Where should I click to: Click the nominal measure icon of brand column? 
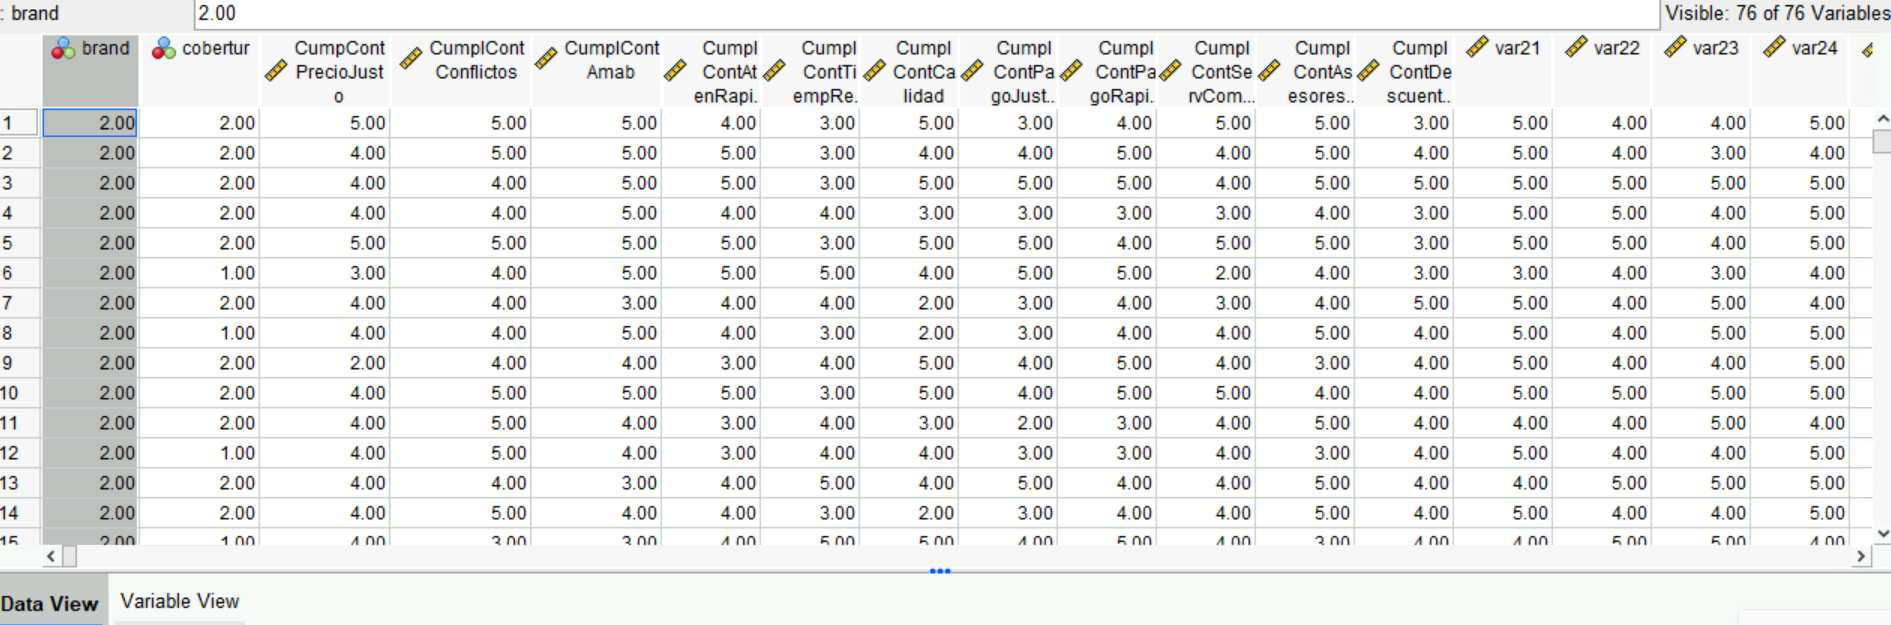tap(63, 48)
